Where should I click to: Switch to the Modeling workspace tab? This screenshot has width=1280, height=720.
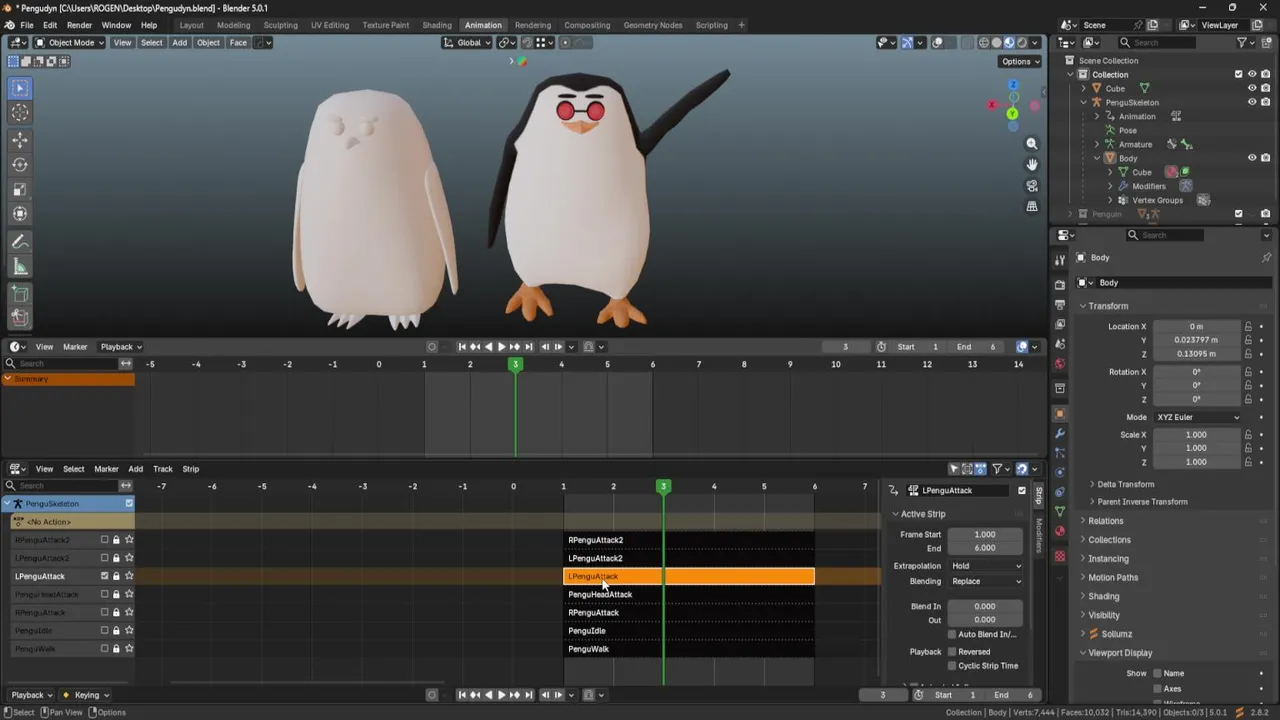[234, 25]
